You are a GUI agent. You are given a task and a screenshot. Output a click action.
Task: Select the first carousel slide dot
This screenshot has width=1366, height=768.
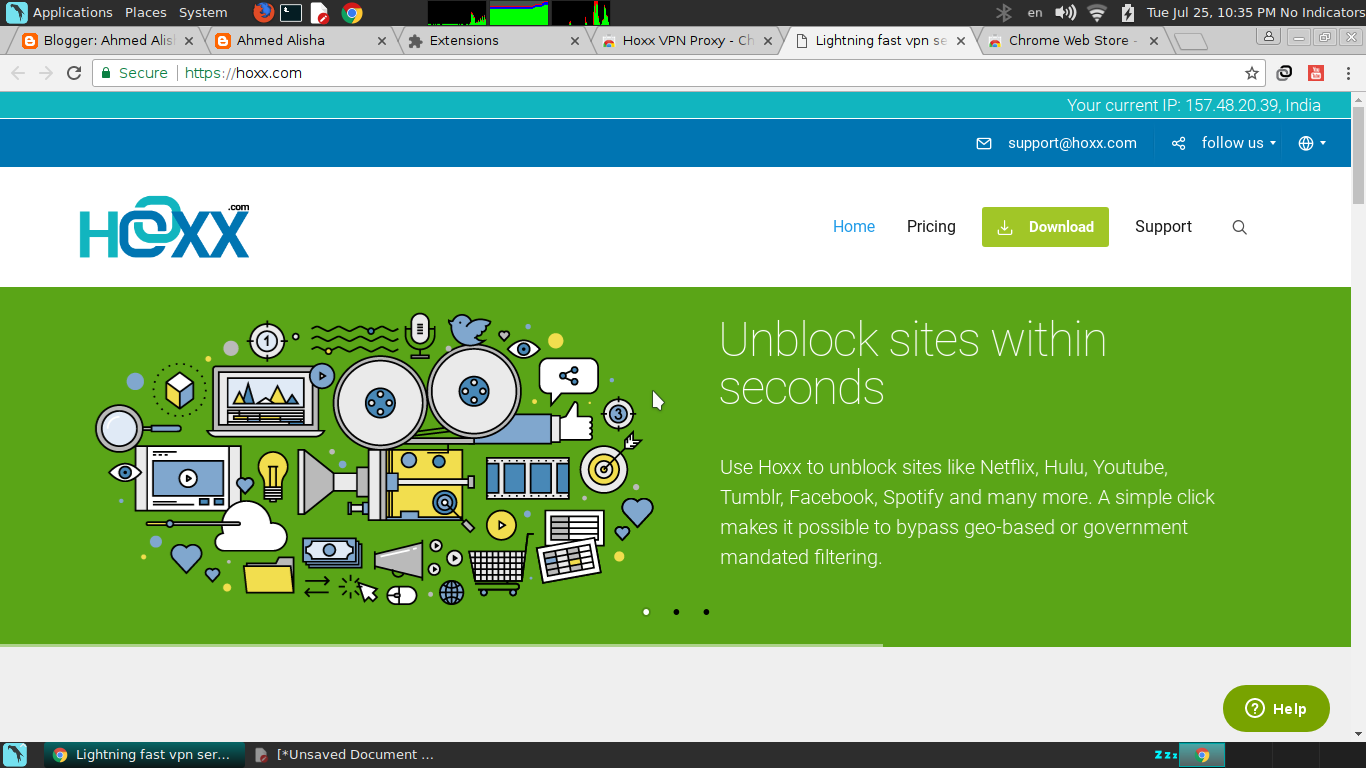[x=646, y=612]
